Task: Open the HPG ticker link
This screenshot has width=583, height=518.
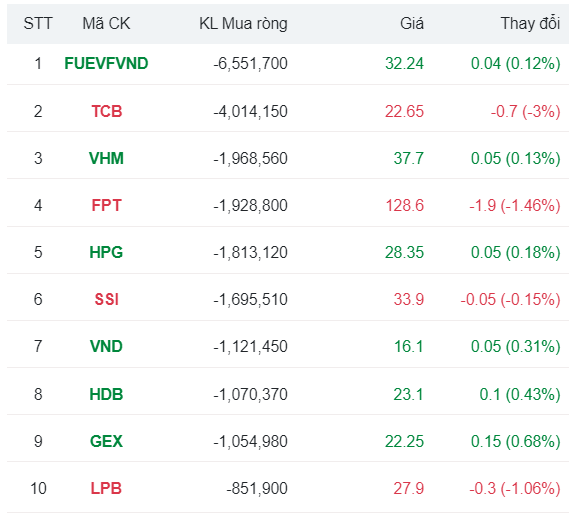Action: point(106,252)
